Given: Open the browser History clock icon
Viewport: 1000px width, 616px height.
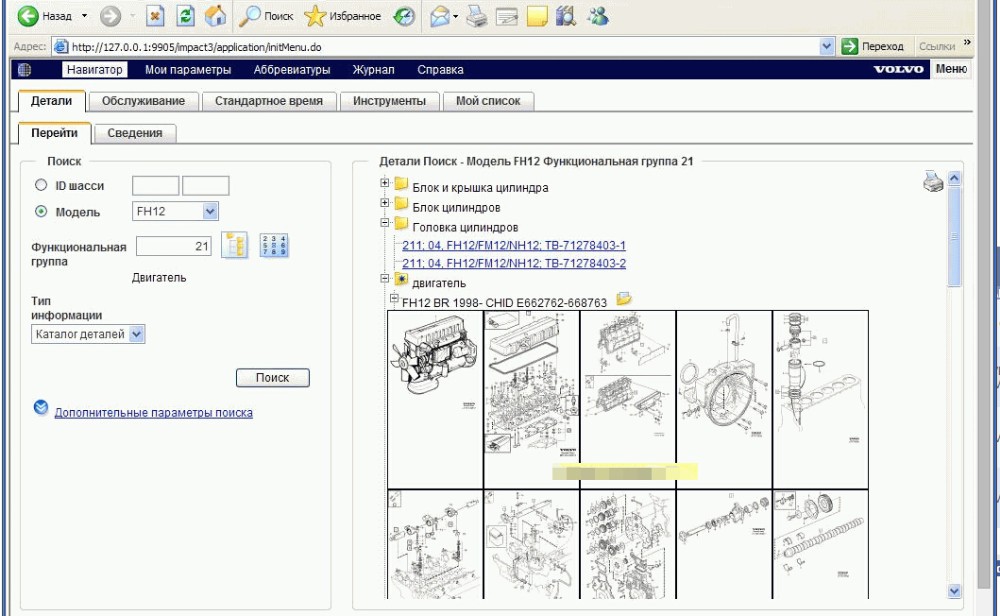Looking at the screenshot, I should (x=404, y=16).
